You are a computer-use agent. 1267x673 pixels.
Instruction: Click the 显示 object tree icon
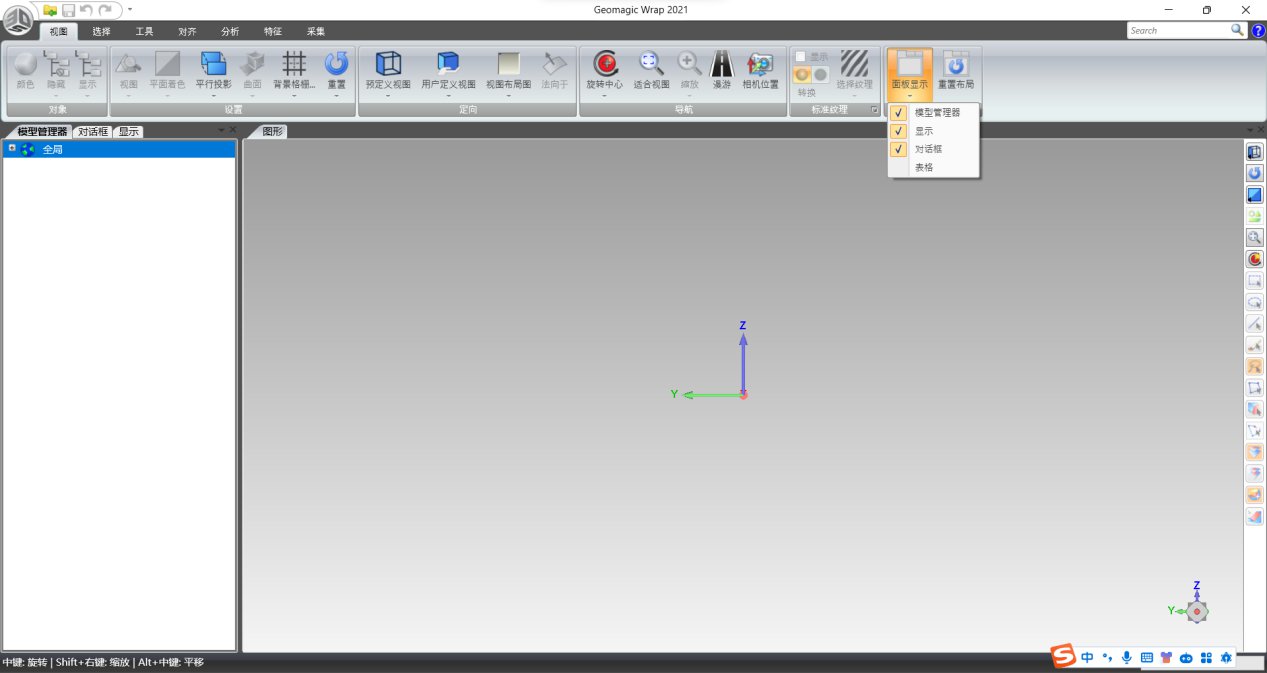(x=88, y=65)
